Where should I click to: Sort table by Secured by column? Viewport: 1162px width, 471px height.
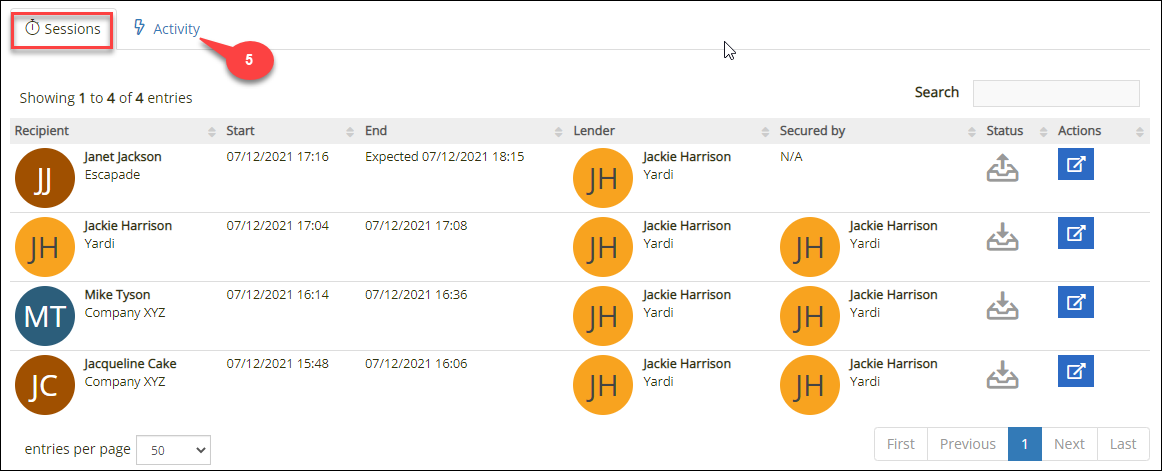click(x=812, y=131)
